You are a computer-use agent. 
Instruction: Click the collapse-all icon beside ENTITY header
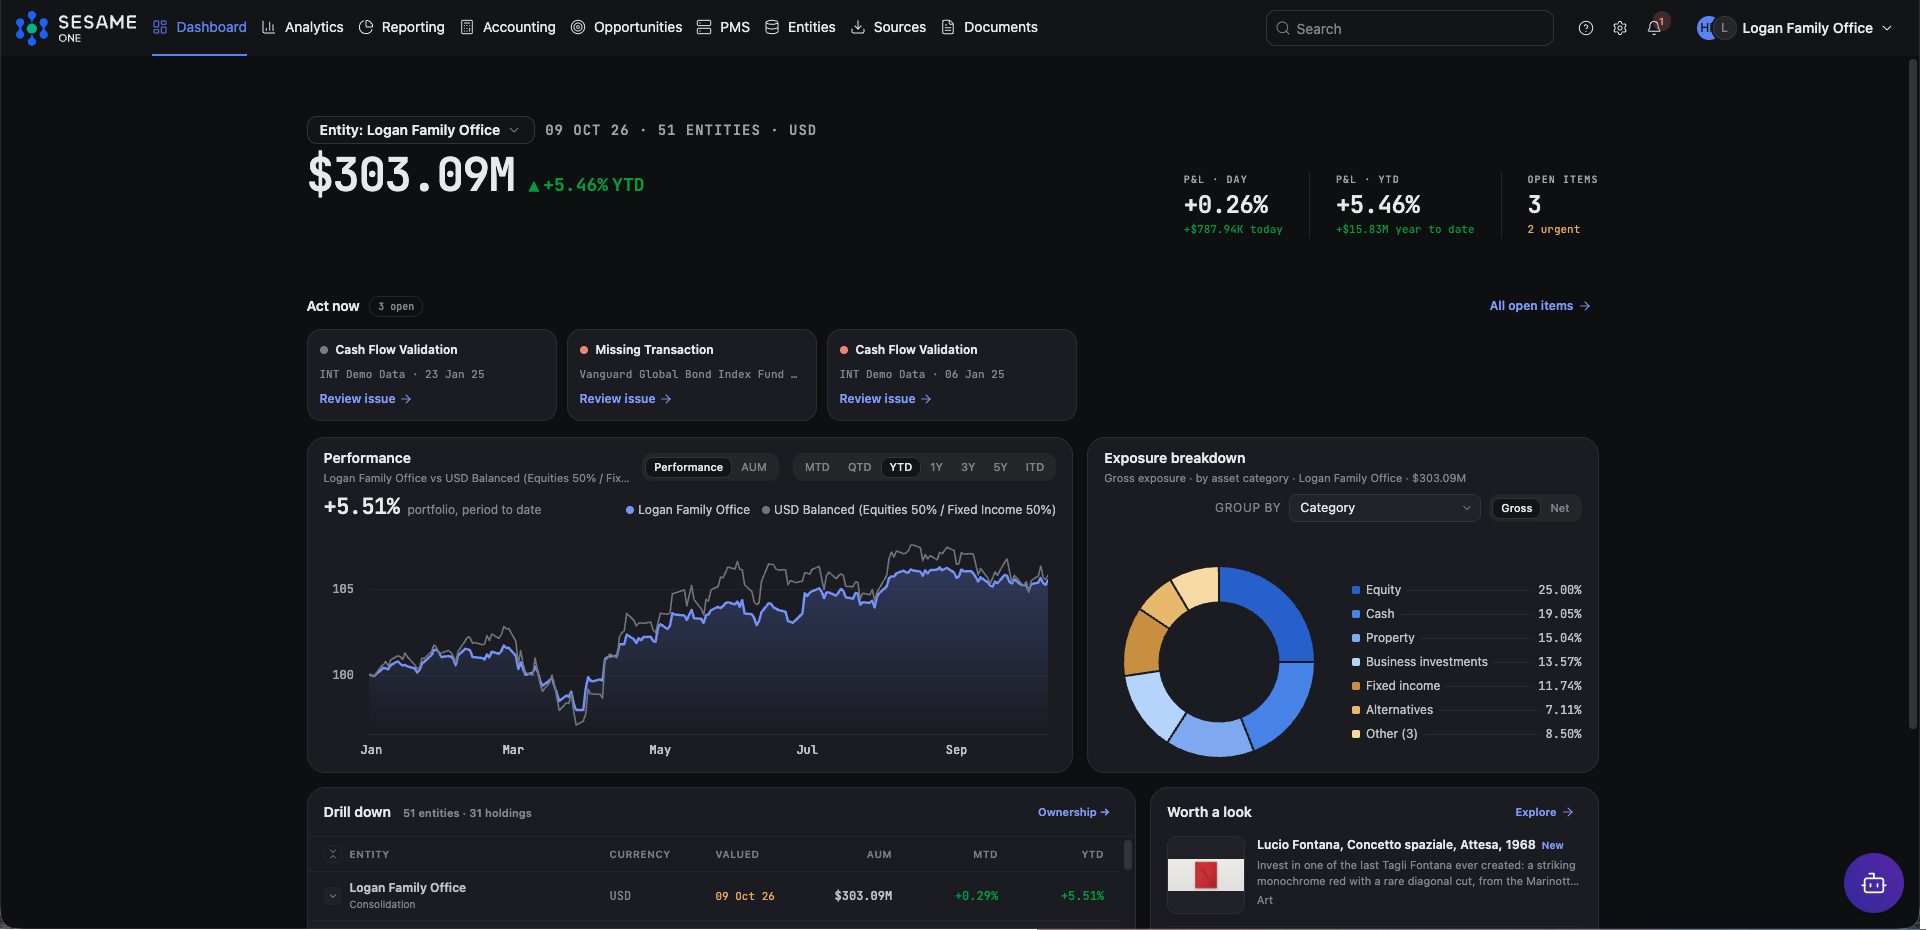333,854
